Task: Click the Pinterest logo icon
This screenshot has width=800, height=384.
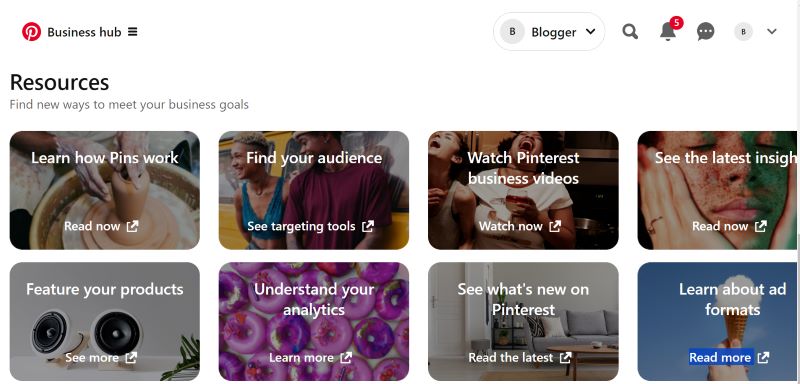Action: 31,32
